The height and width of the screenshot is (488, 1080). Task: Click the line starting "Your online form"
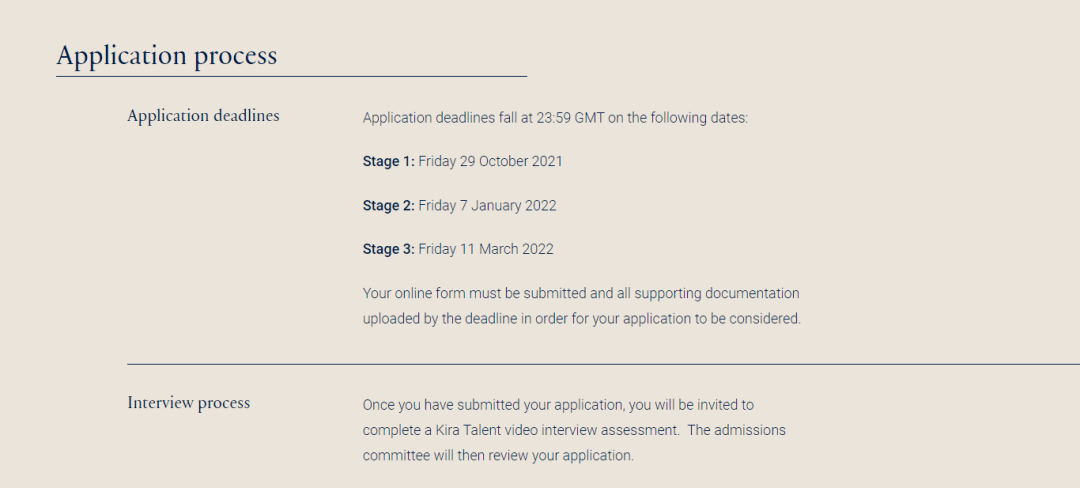(581, 293)
